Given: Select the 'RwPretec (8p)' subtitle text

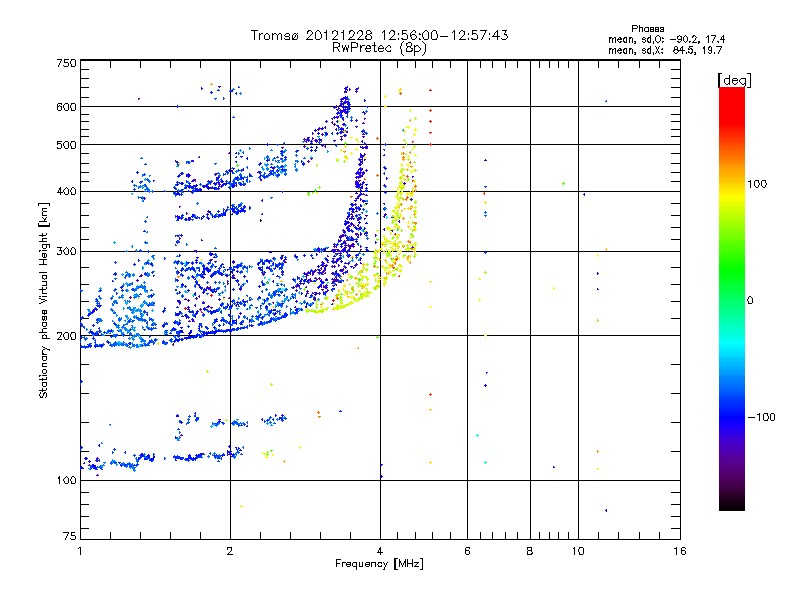Looking at the screenshot, I should point(379,48).
